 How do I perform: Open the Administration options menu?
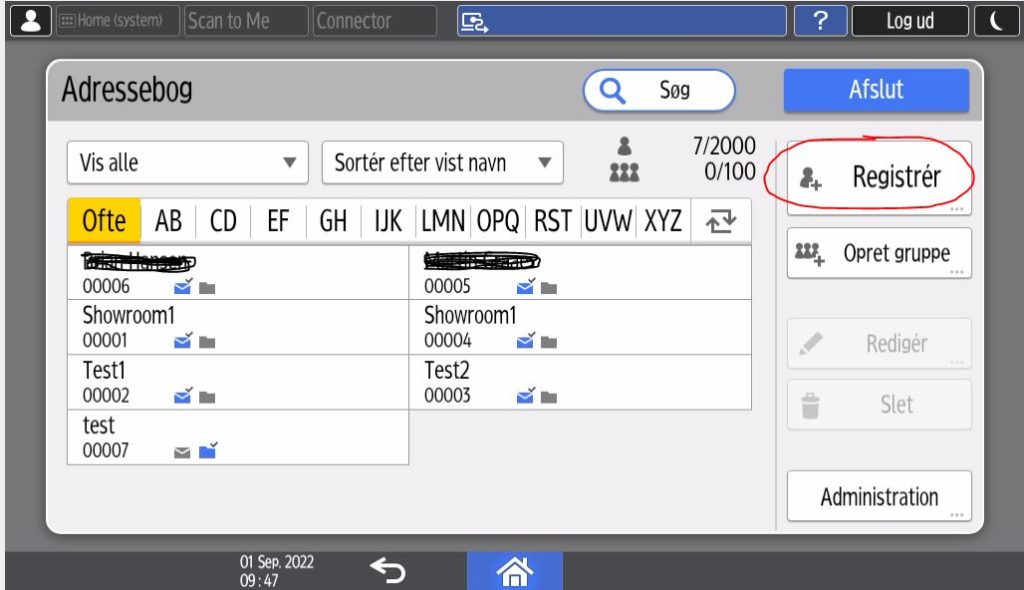(x=879, y=497)
